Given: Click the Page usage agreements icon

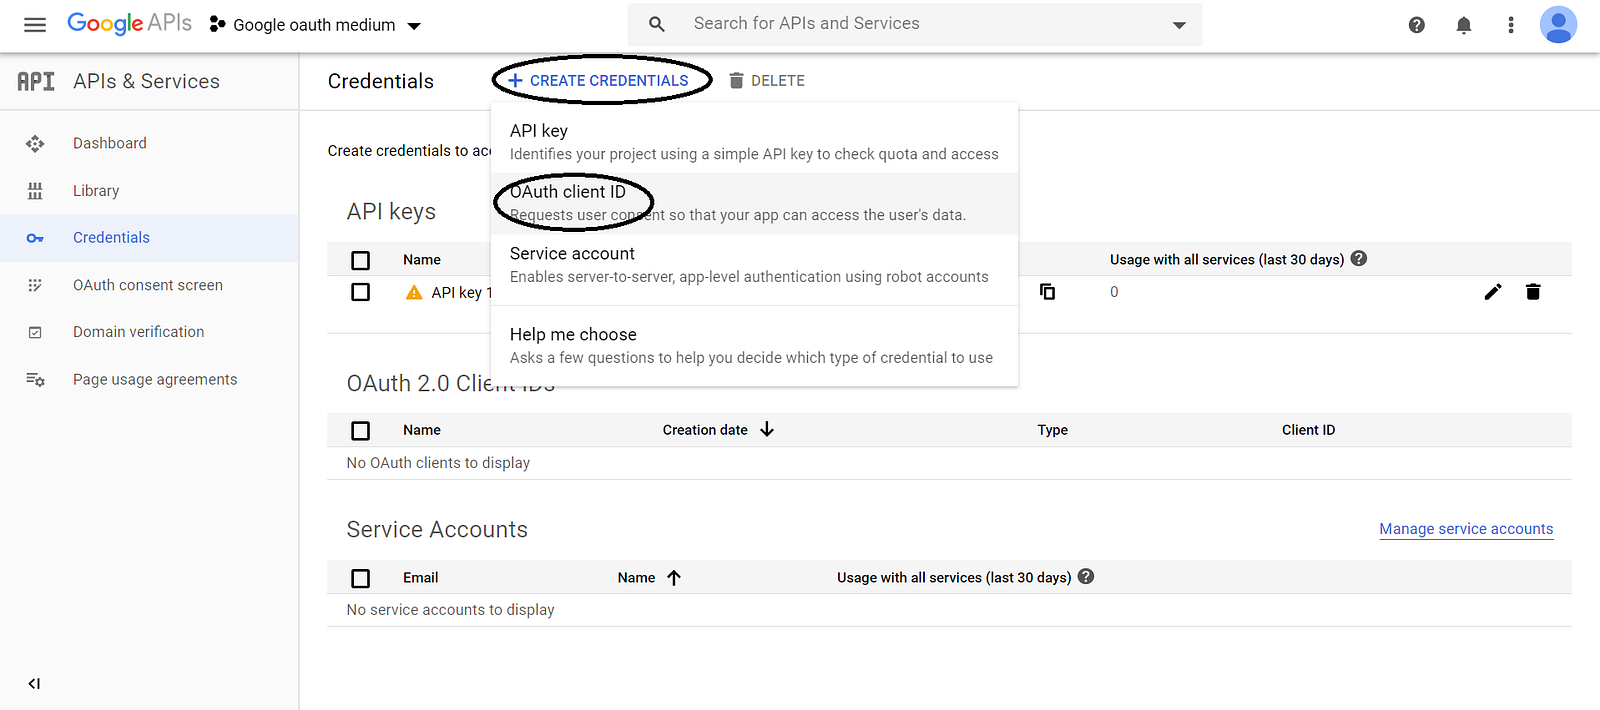Looking at the screenshot, I should tap(35, 379).
